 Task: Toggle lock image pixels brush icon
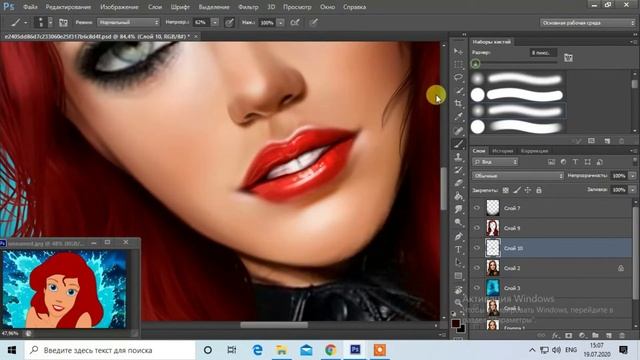point(517,190)
